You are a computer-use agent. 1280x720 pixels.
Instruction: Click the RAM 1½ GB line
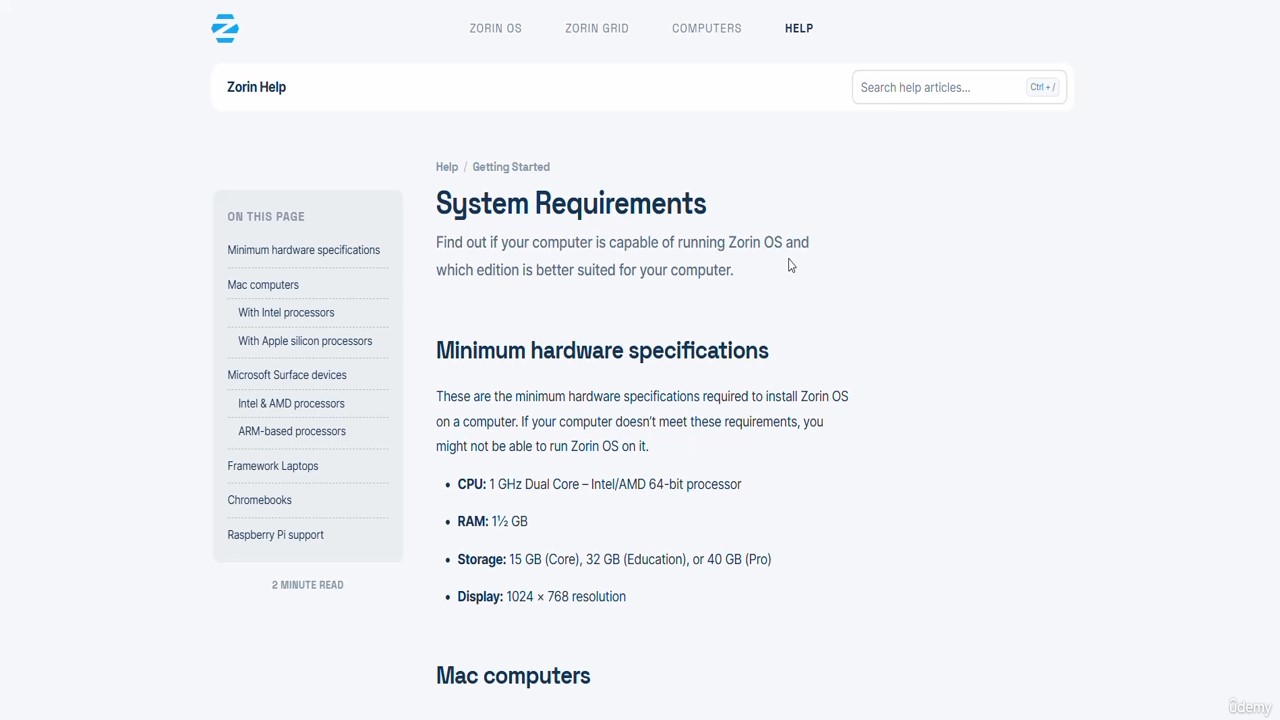(492, 522)
